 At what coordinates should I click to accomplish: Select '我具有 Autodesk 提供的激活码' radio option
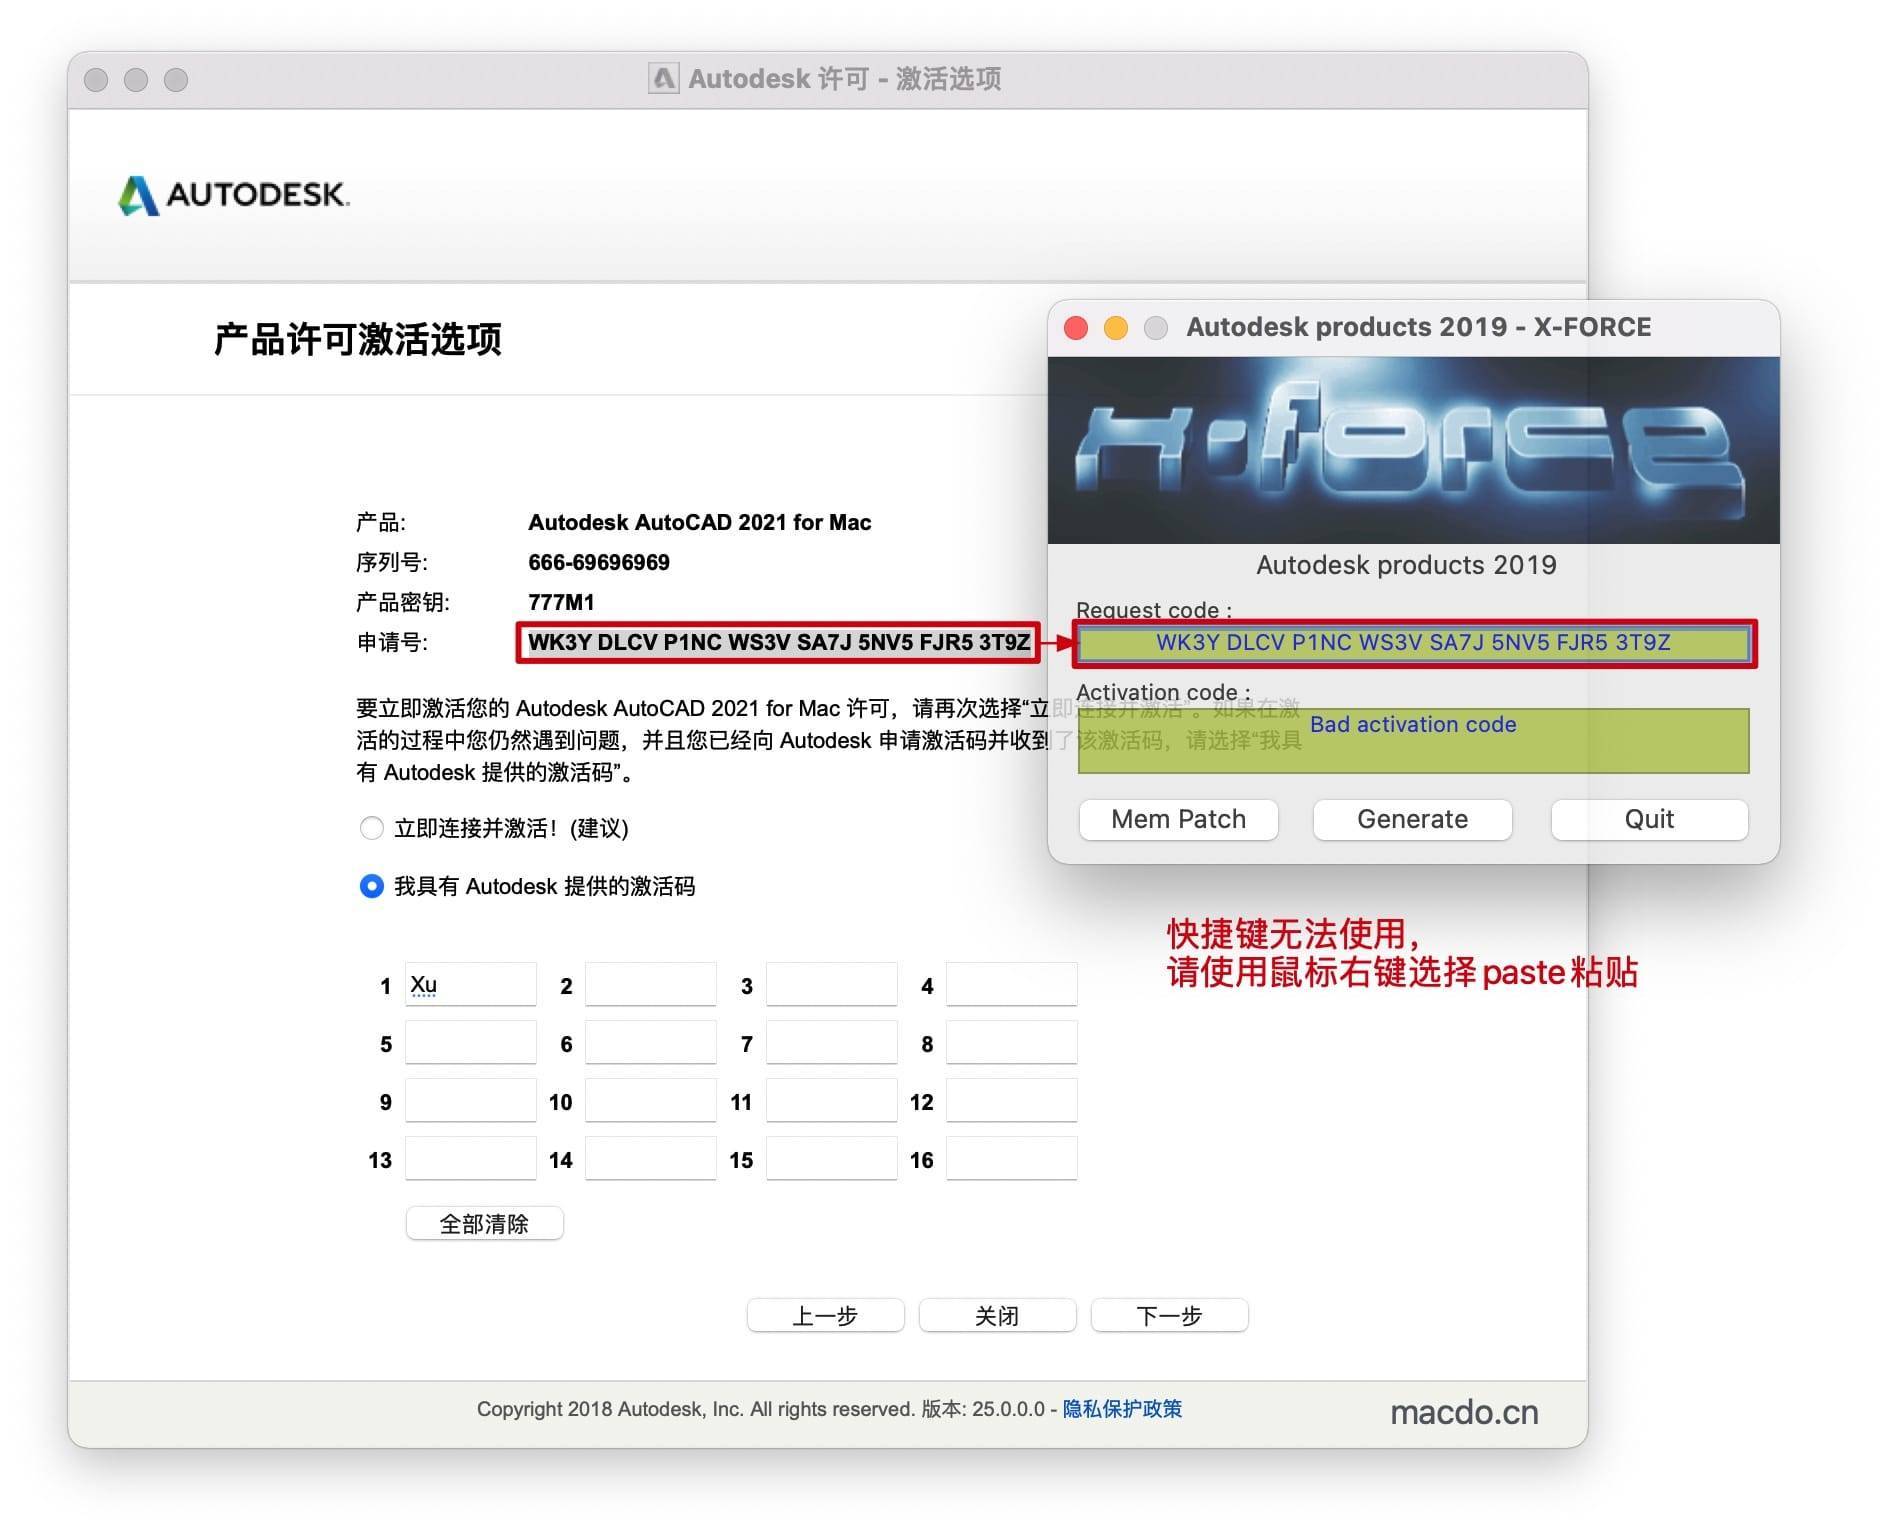[371, 886]
